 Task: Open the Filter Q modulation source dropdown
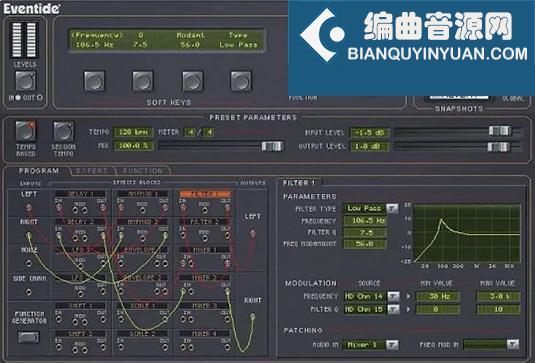pyautogui.click(x=393, y=309)
